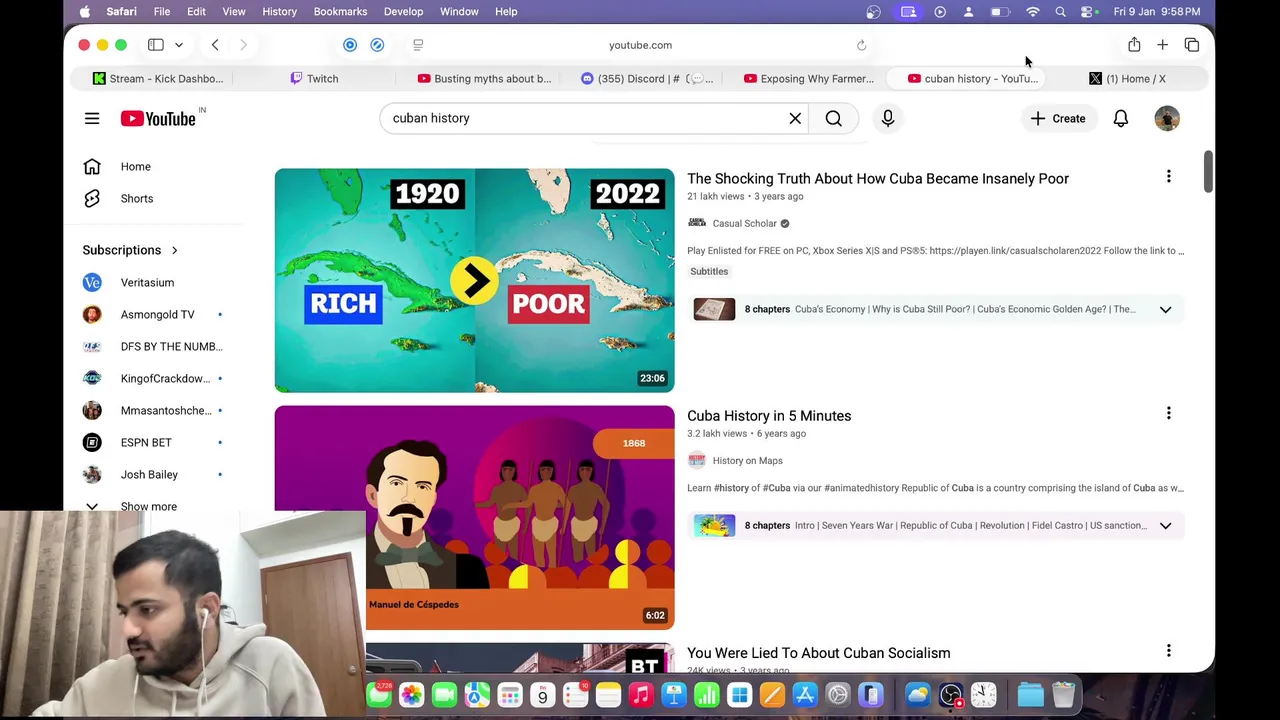Viewport: 1280px width, 720px height.
Task: Open the Photos app in the Dock
Action: pyautogui.click(x=411, y=695)
